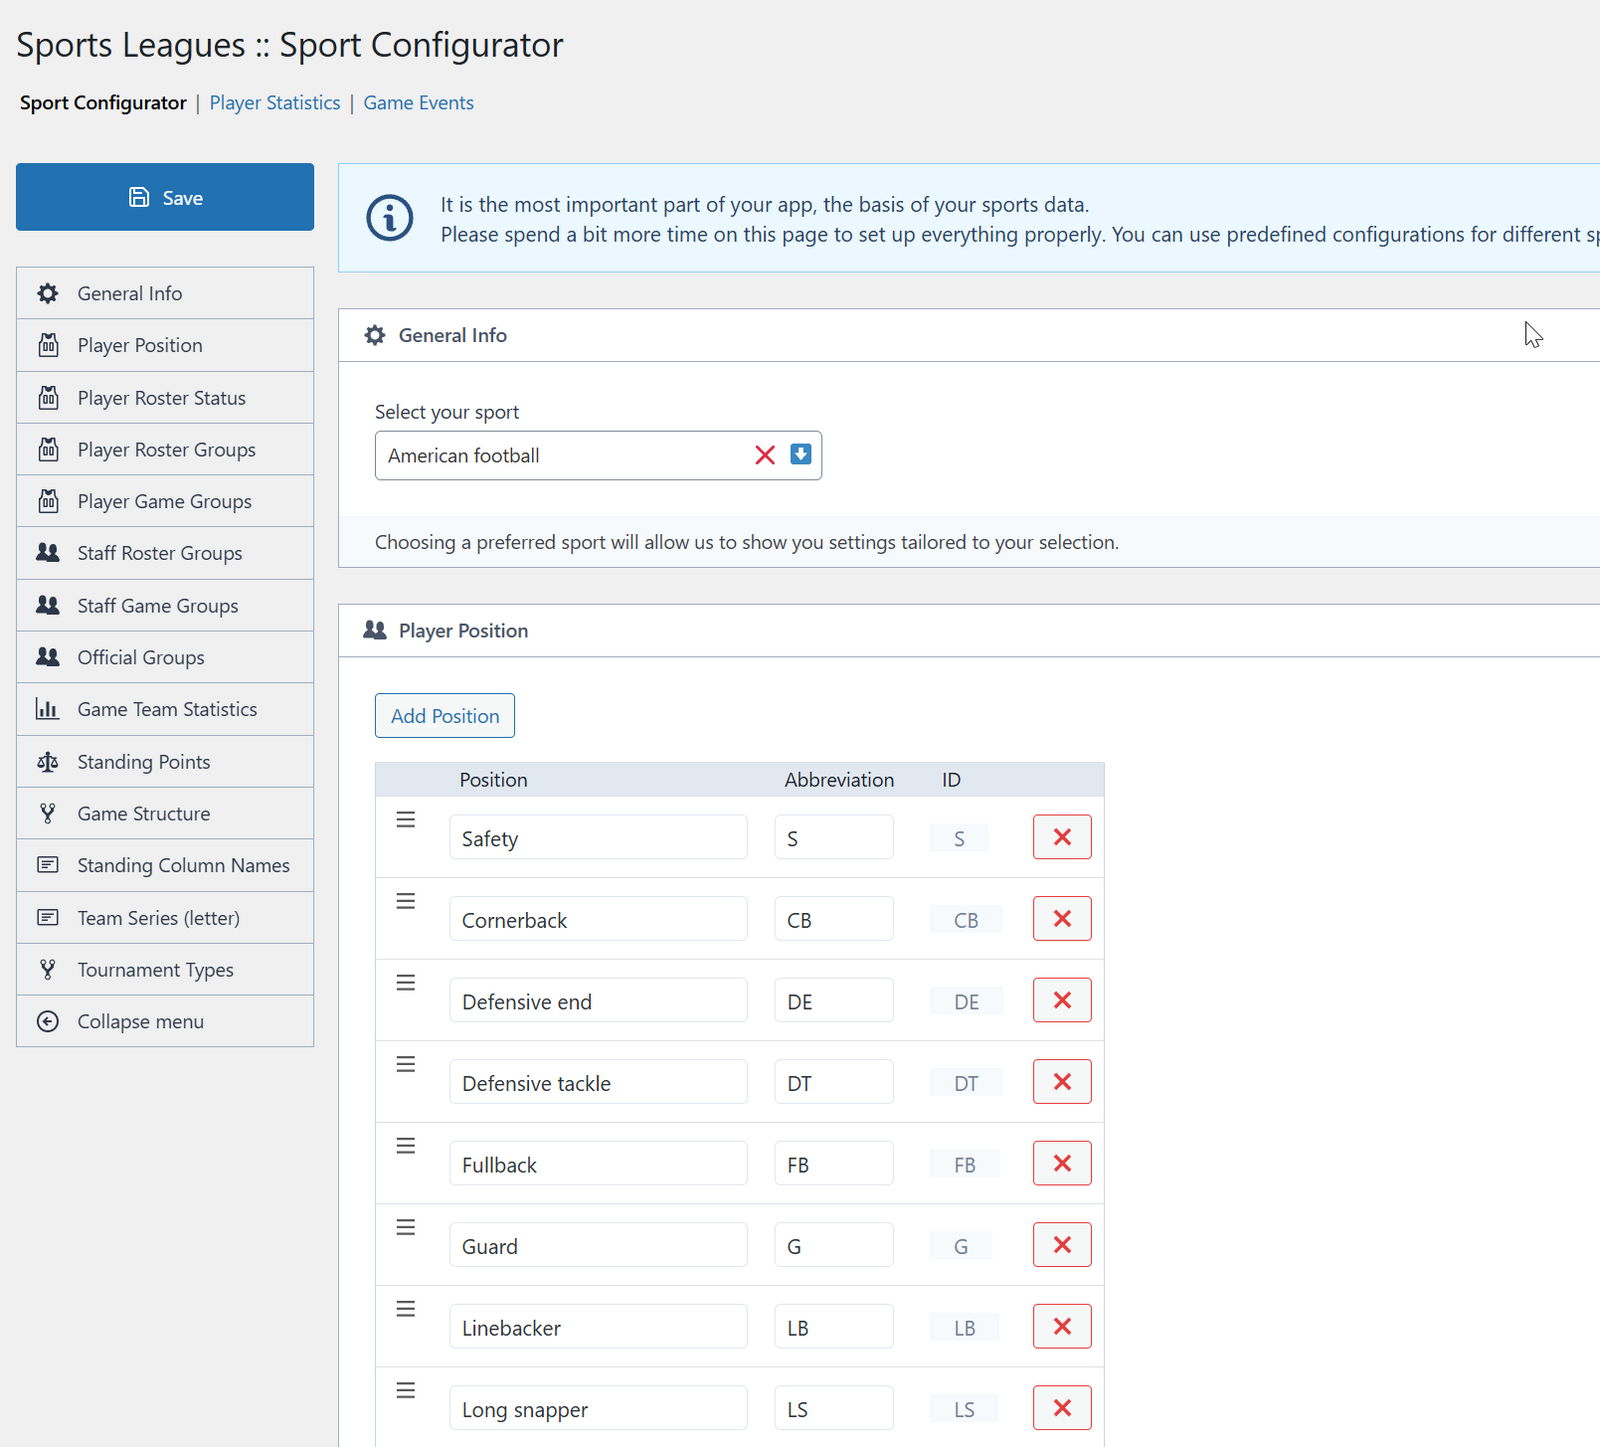The width and height of the screenshot is (1600, 1447).
Task: Clear the selected American football sport
Action: (x=765, y=455)
